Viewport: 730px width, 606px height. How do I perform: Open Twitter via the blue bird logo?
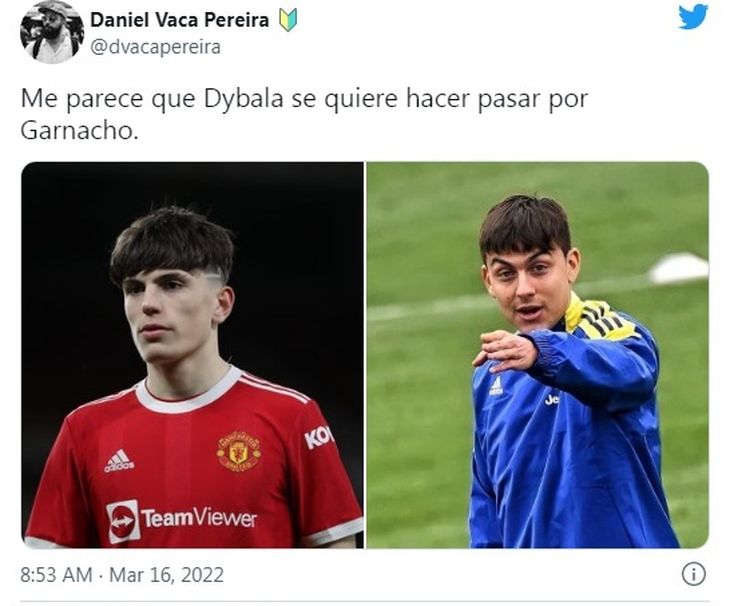click(693, 17)
